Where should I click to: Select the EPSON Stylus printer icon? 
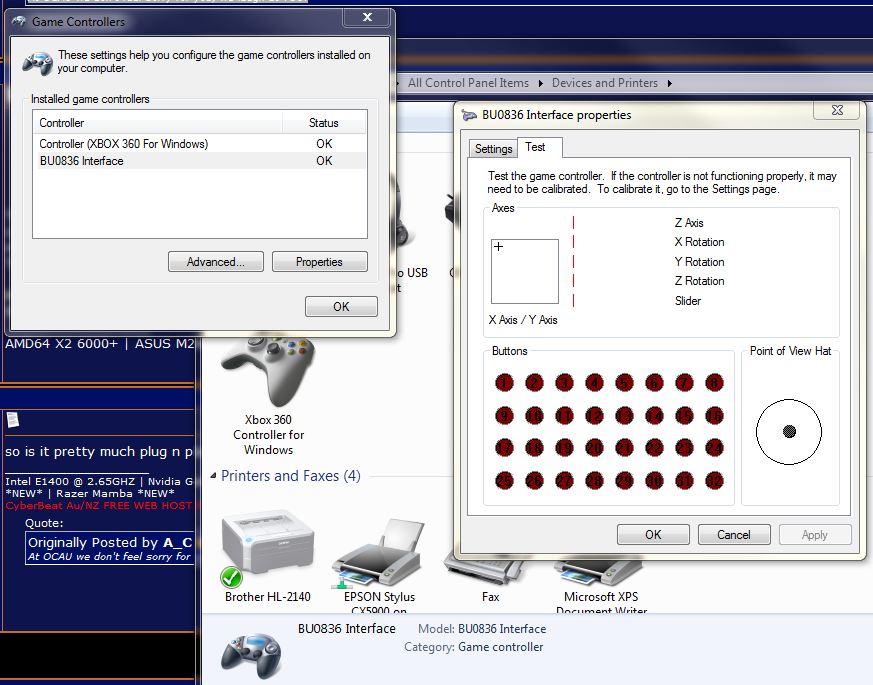(x=379, y=552)
